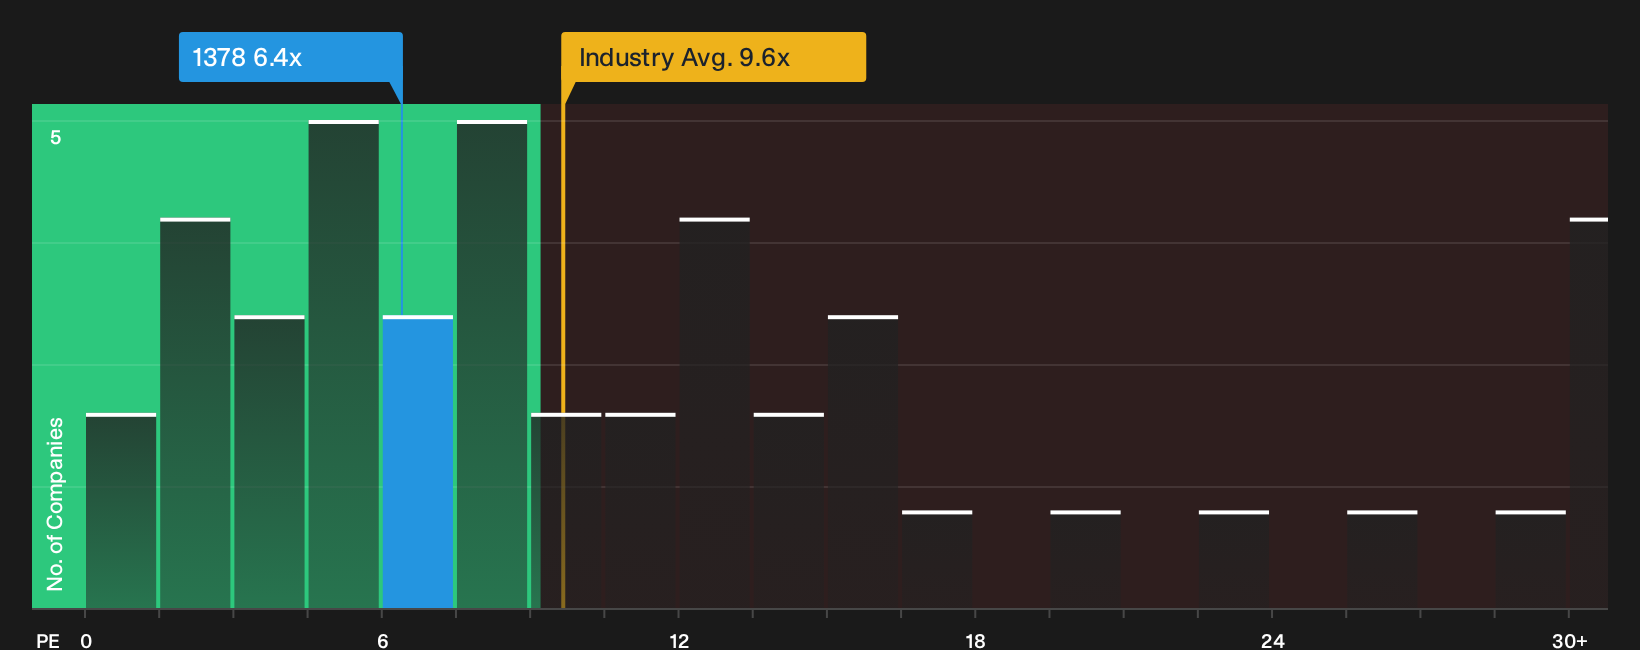
Task: Click the 'No. of Companies' axis title
Action: pos(55,504)
